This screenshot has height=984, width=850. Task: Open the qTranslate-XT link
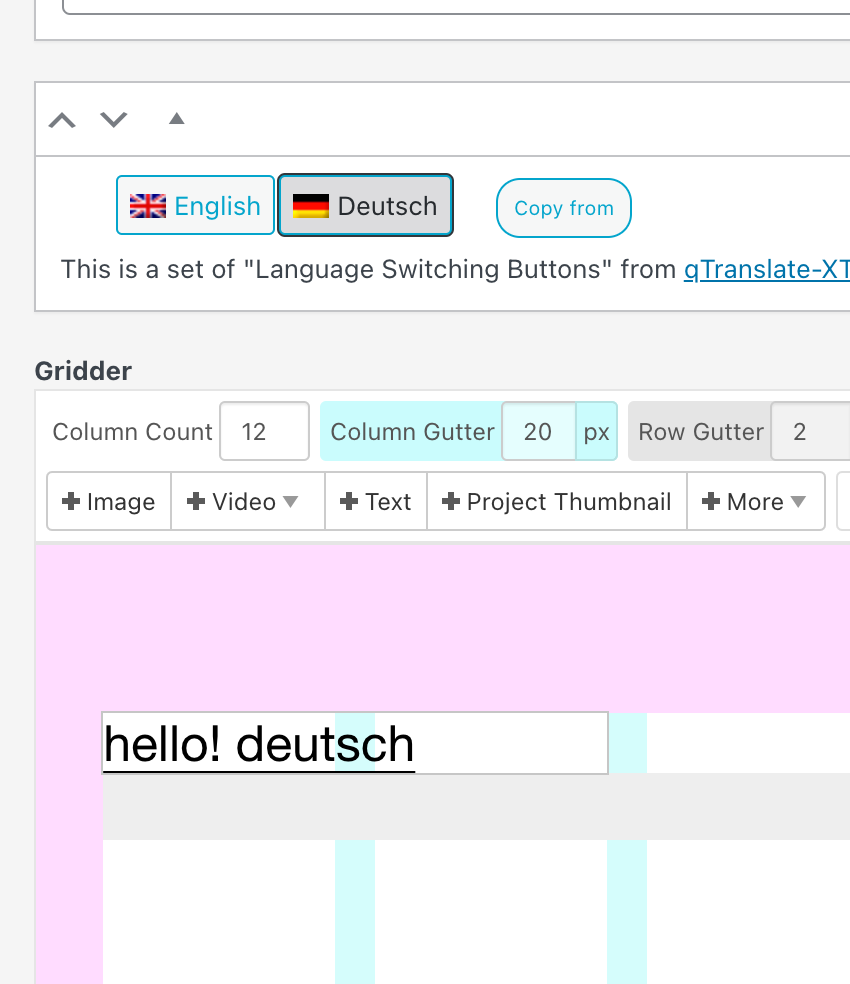[766, 269]
